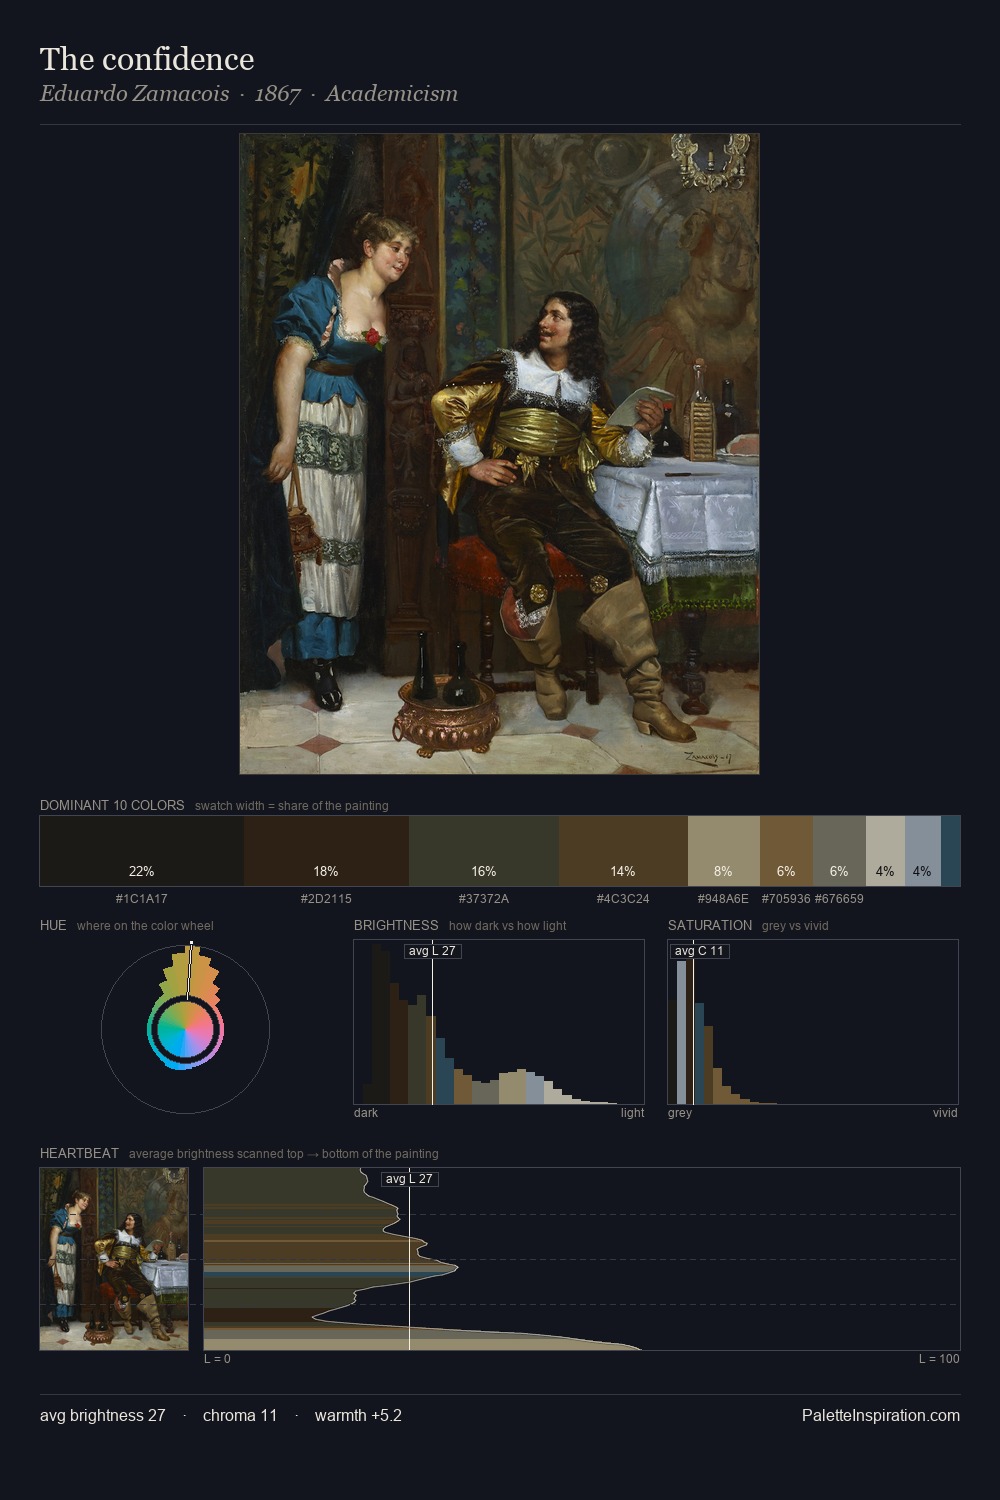The height and width of the screenshot is (1500, 1000).
Task: Click the artist name Eduardo Zamacois
Action: (134, 94)
